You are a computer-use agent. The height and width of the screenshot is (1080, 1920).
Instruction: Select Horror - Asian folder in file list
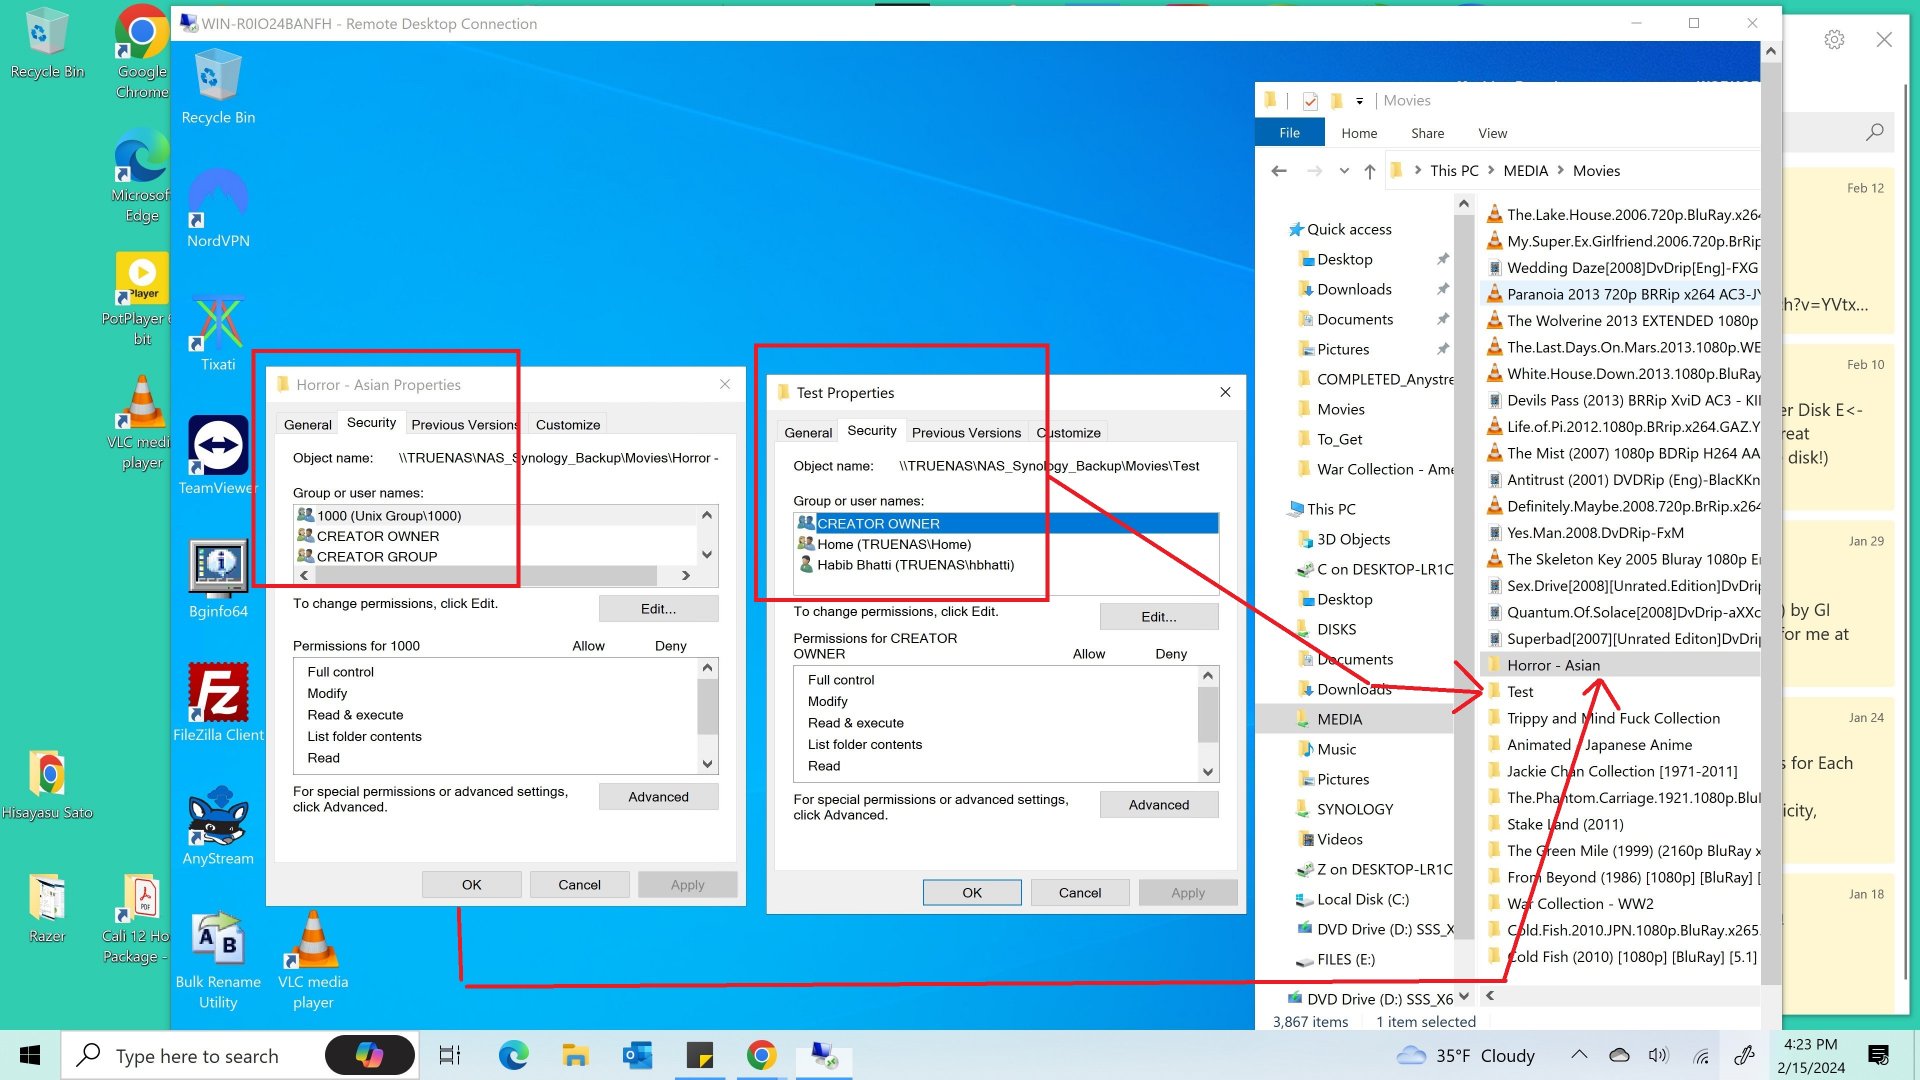click(x=1553, y=666)
